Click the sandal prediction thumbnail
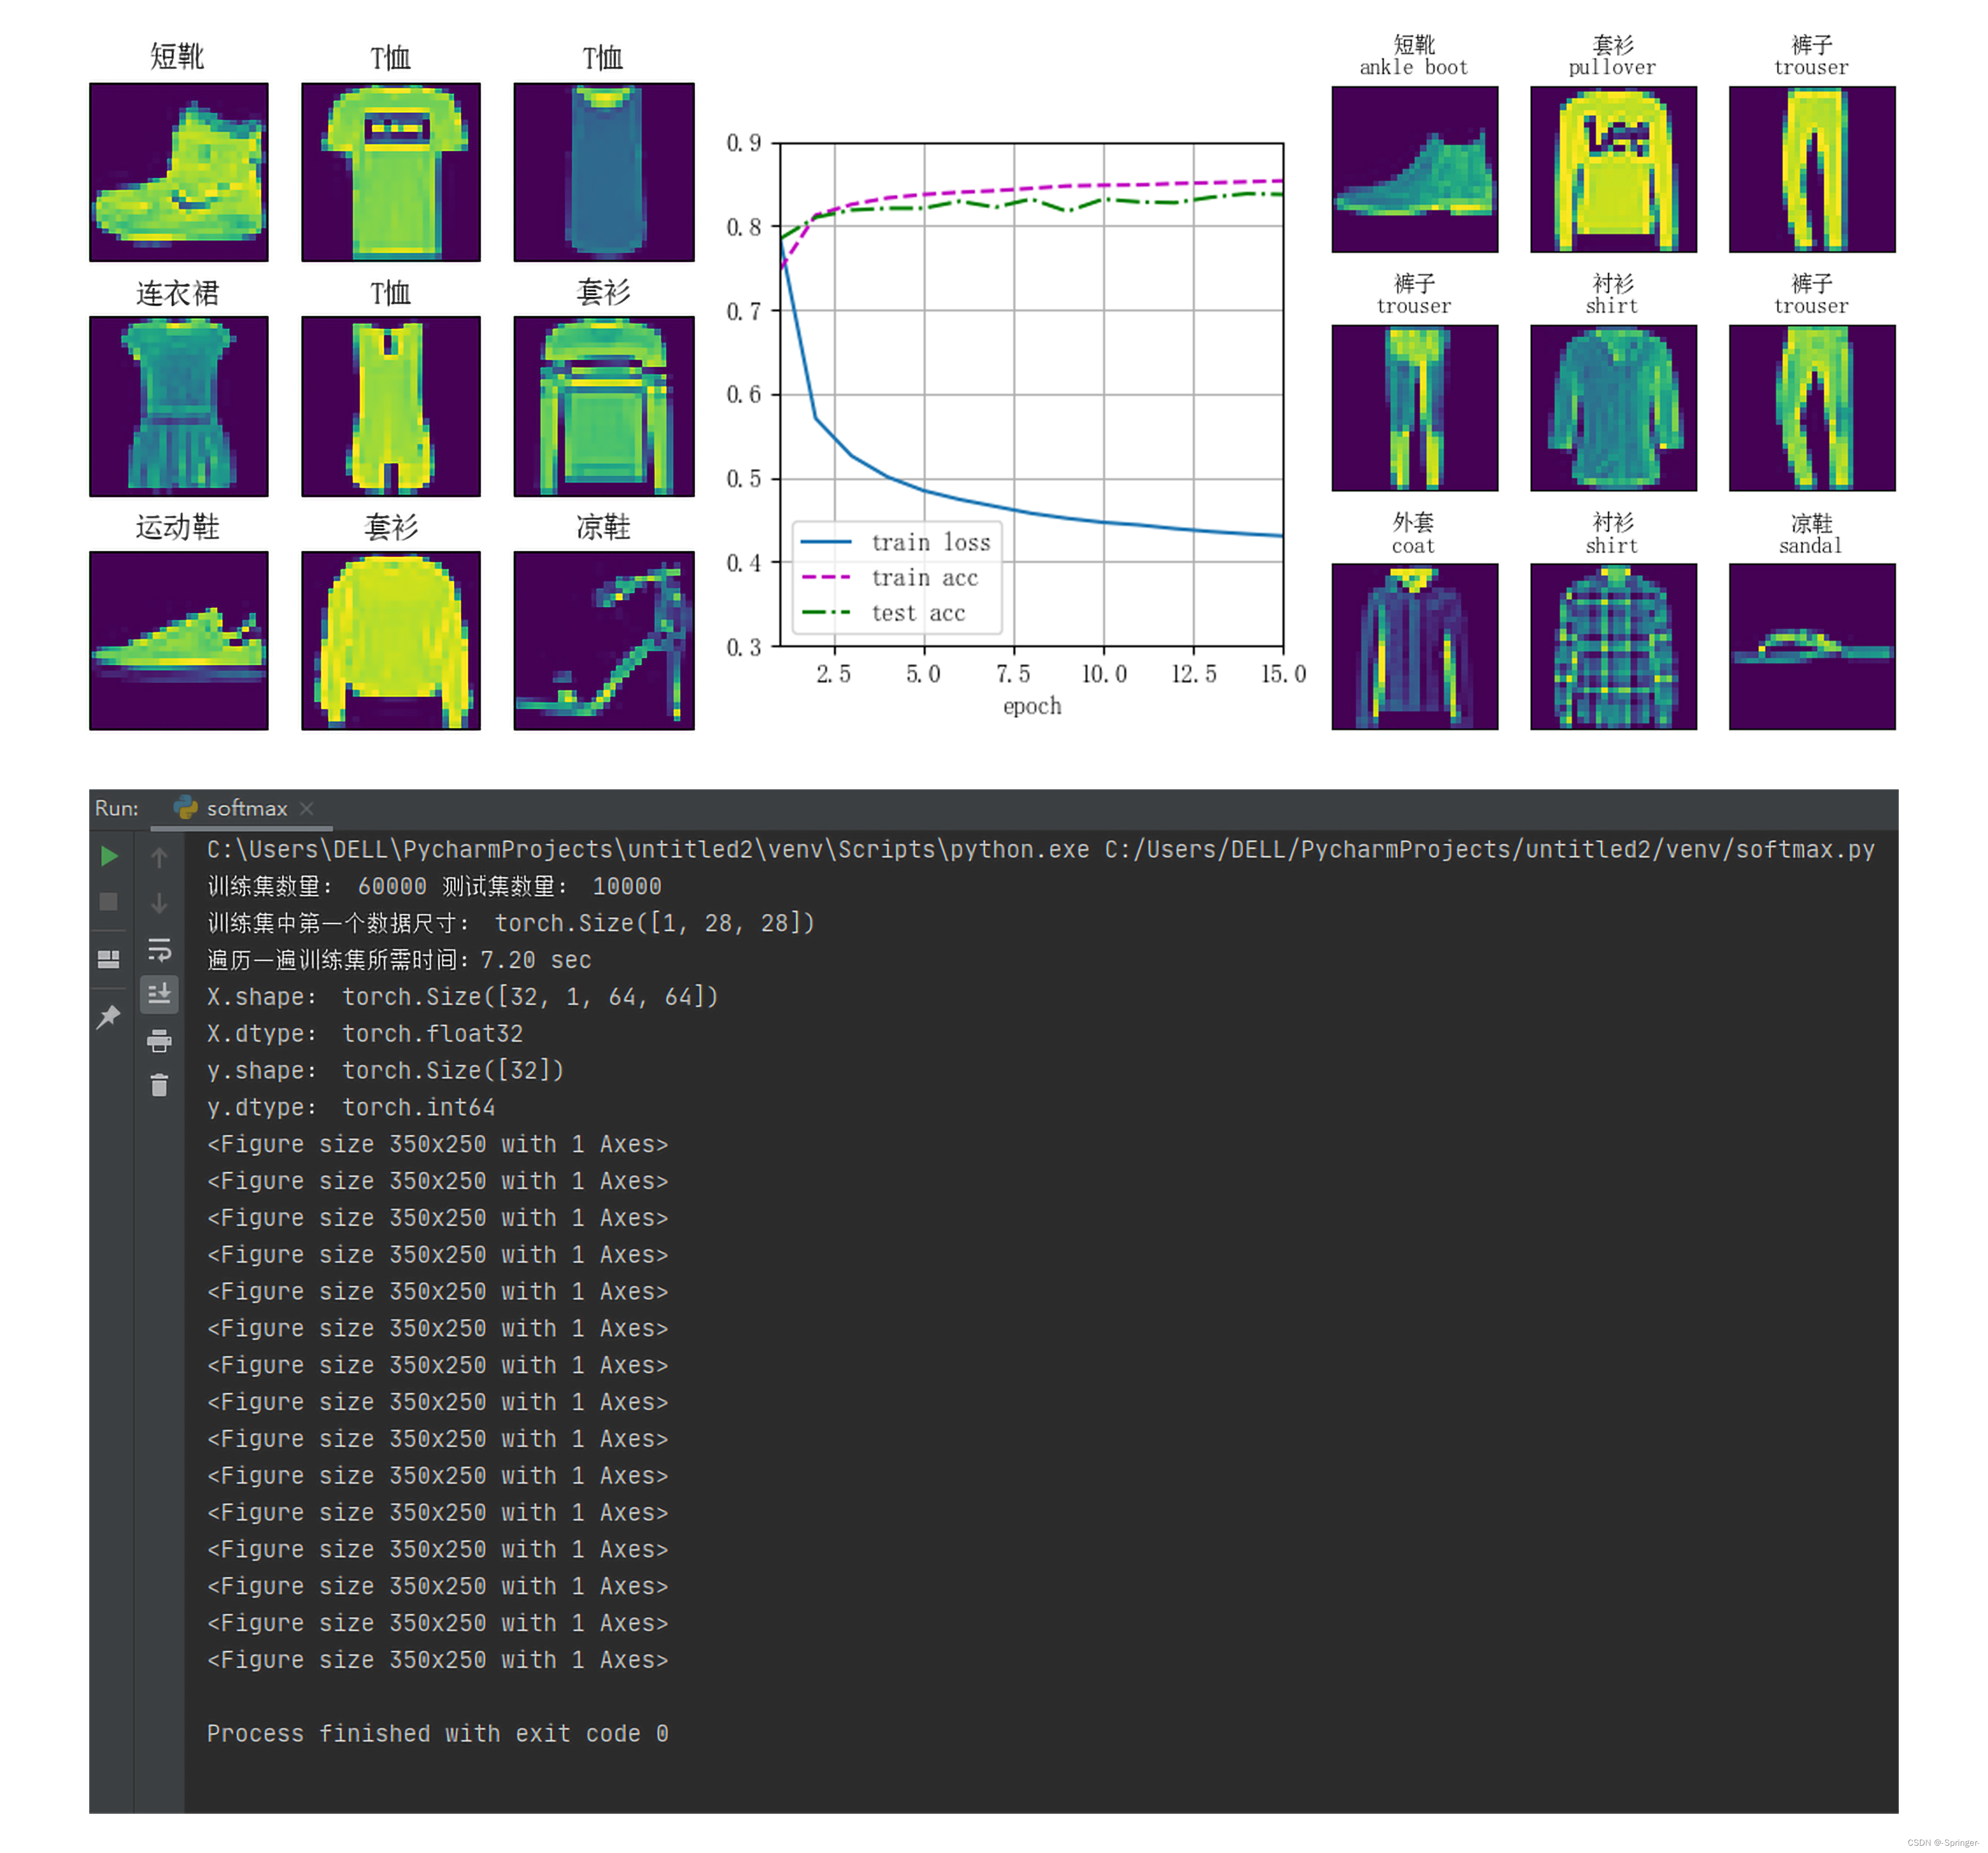This screenshot has height=1853, width=1988. coord(1811,646)
